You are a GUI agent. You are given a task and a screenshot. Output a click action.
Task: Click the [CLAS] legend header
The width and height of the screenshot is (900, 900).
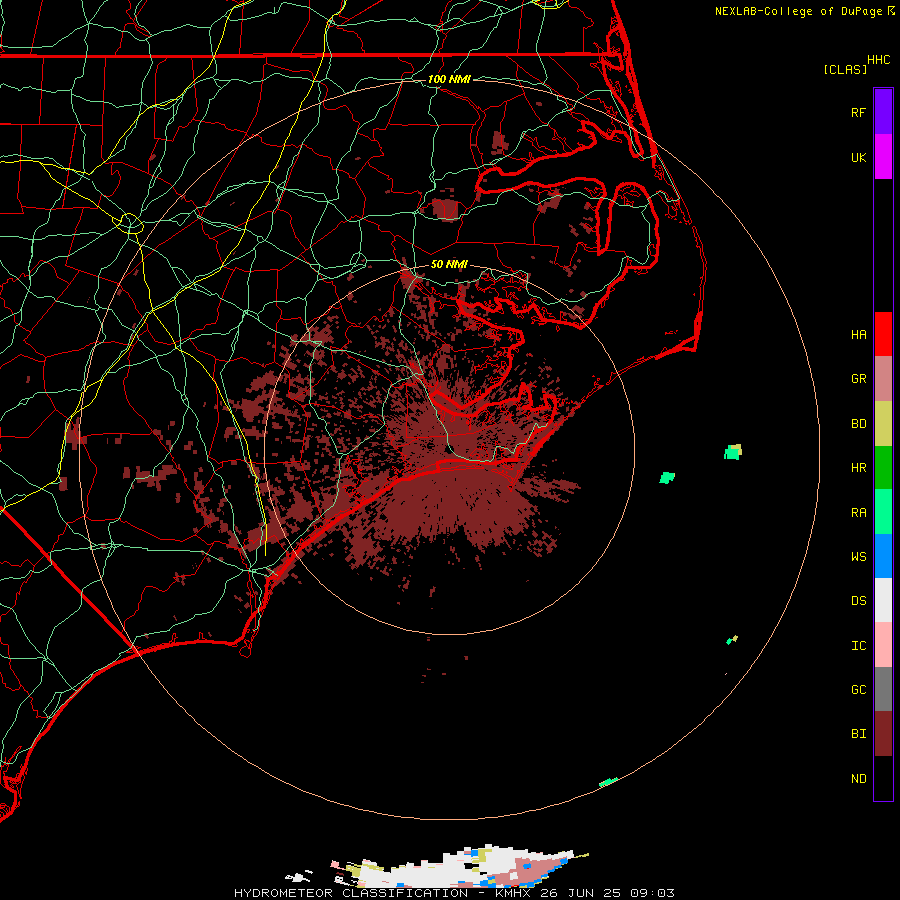click(845, 69)
